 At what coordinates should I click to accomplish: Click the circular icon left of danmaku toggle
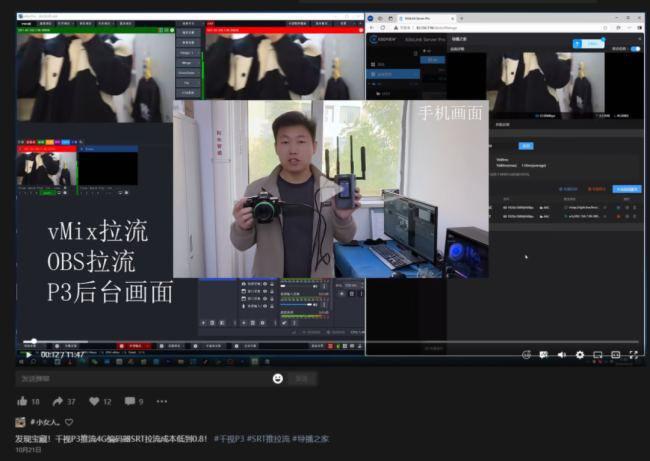pos(526,355)
